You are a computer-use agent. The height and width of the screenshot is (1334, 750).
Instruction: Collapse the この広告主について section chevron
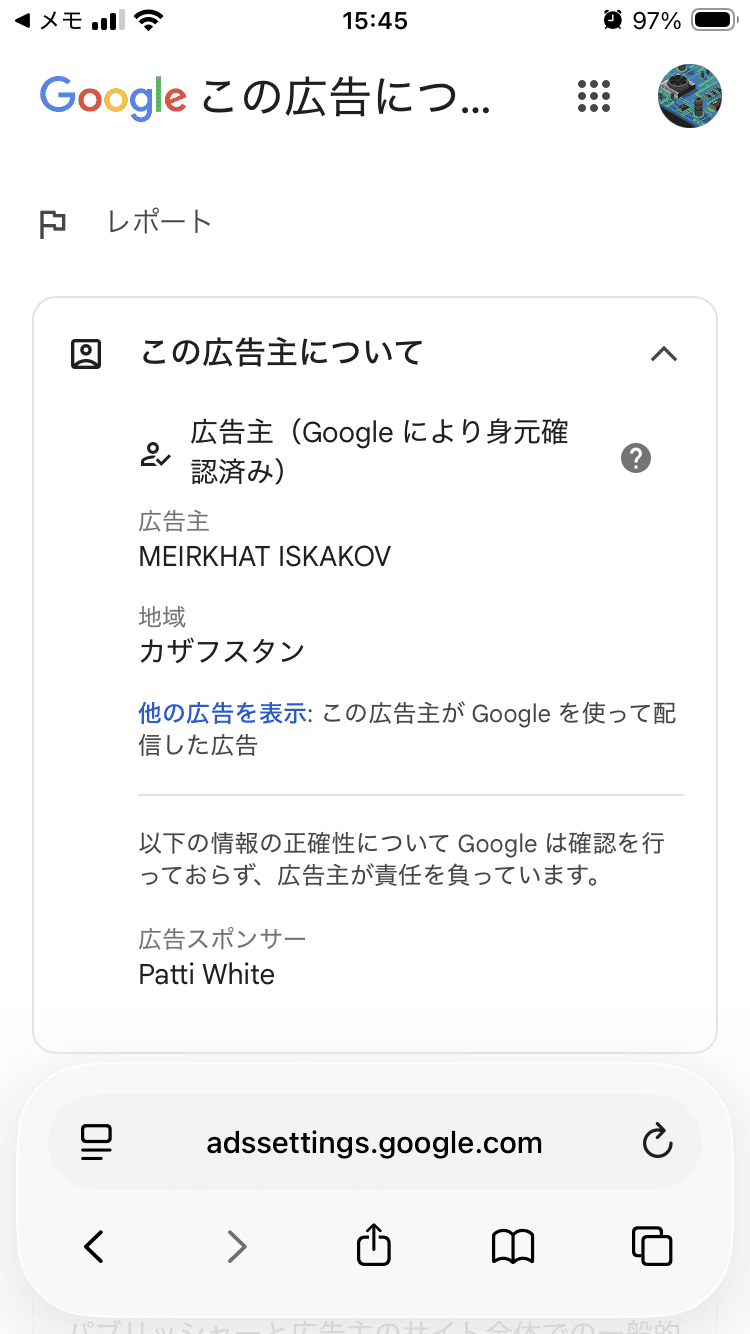point(664,354)
